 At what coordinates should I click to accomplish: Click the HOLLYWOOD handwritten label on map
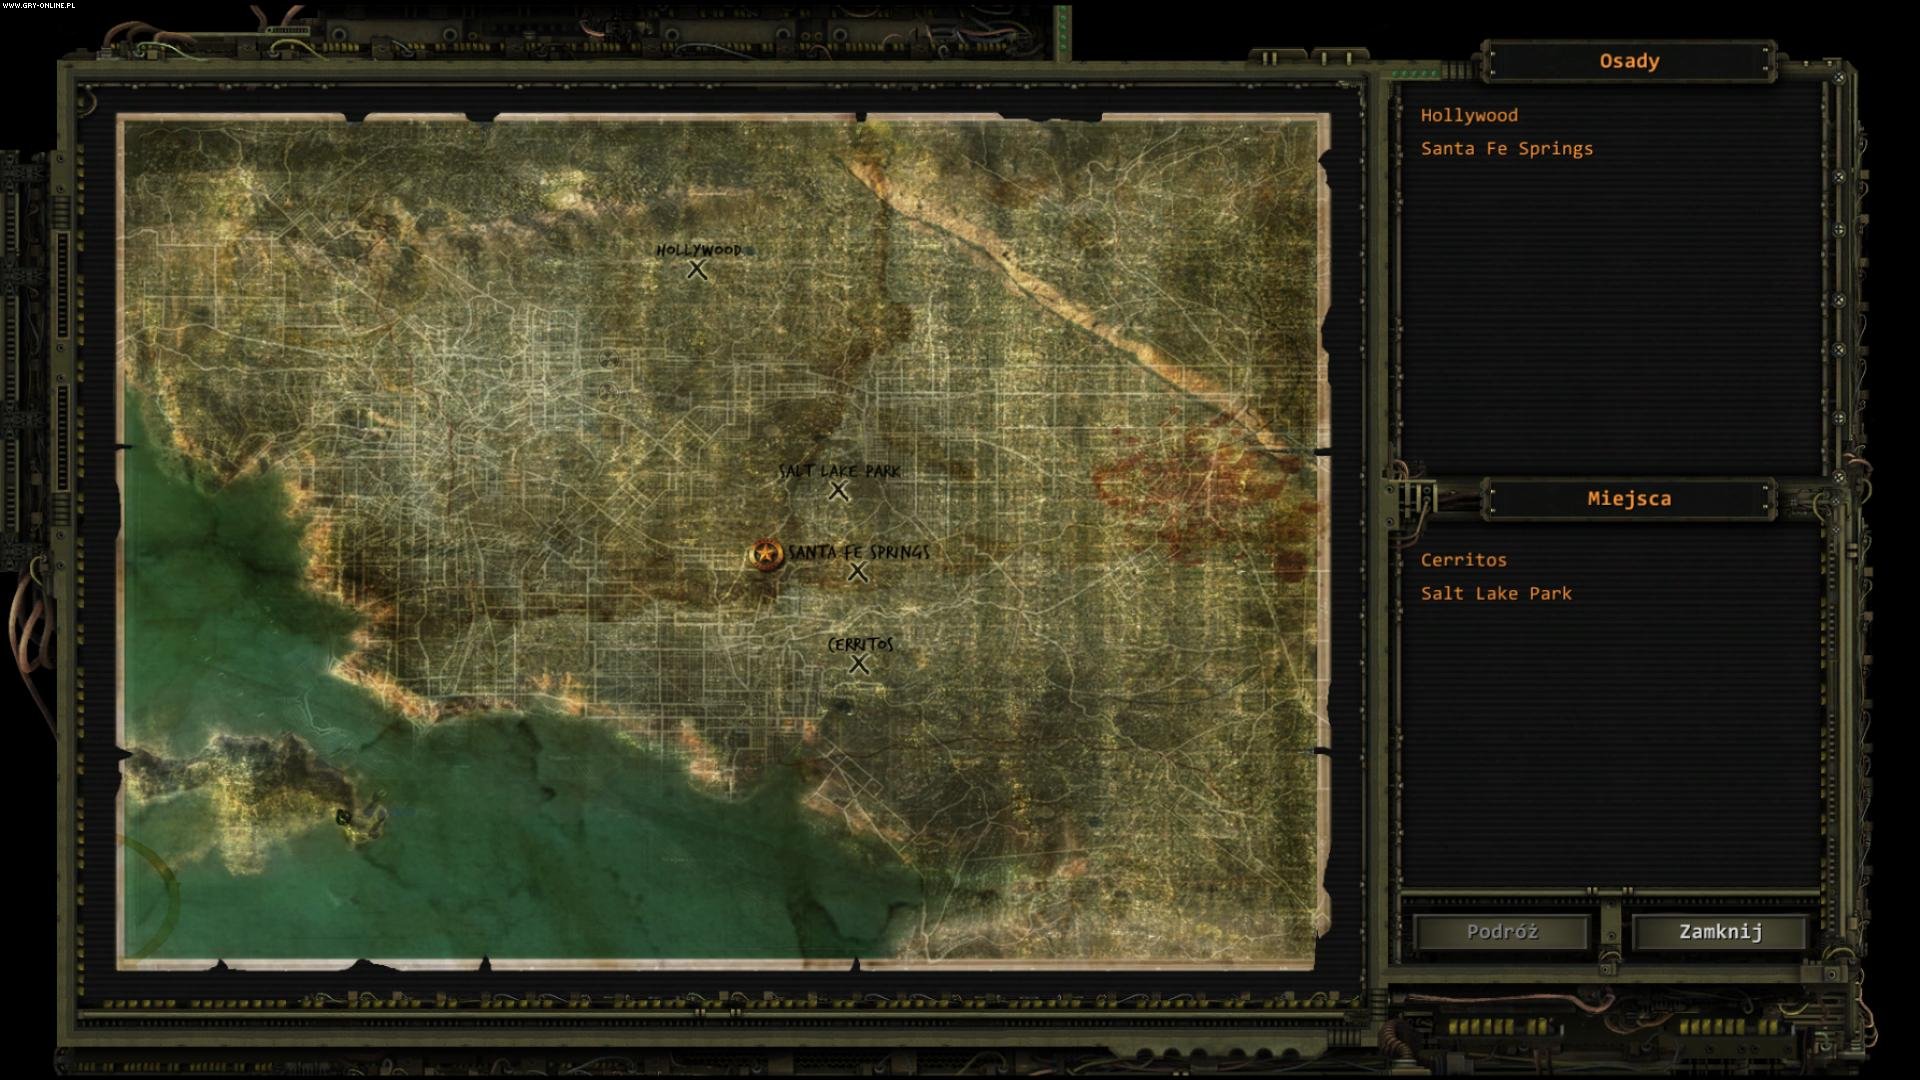[x=699, y=250]
